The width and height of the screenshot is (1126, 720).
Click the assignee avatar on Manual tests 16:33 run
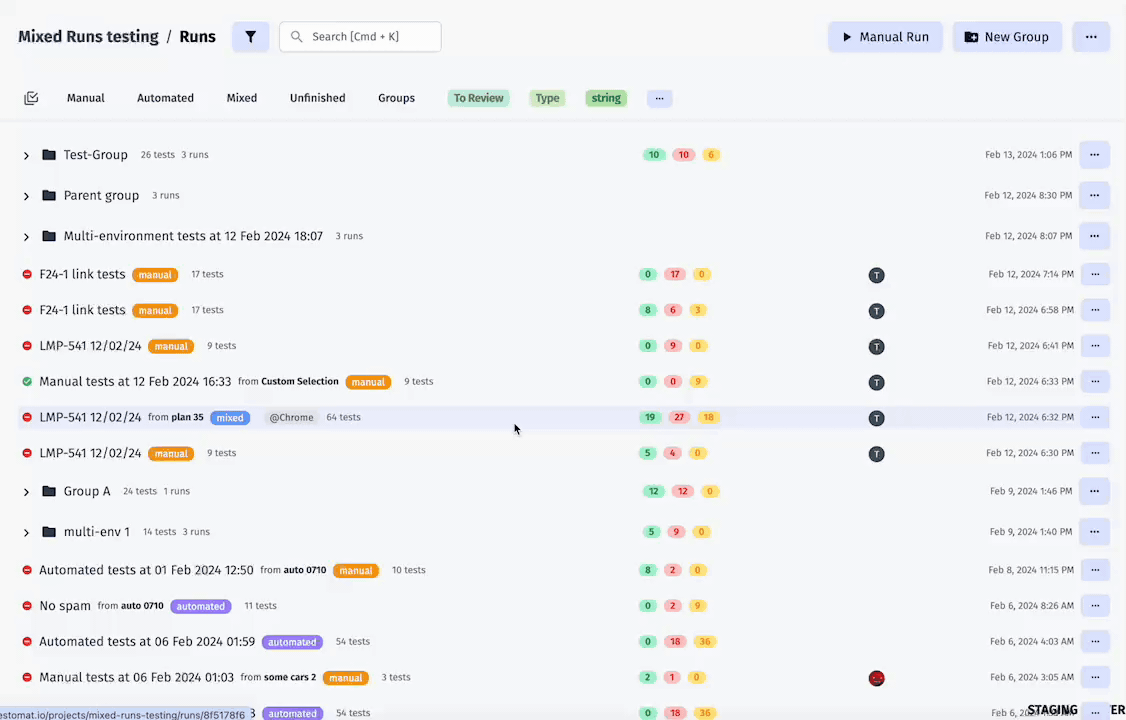point(876,382)
